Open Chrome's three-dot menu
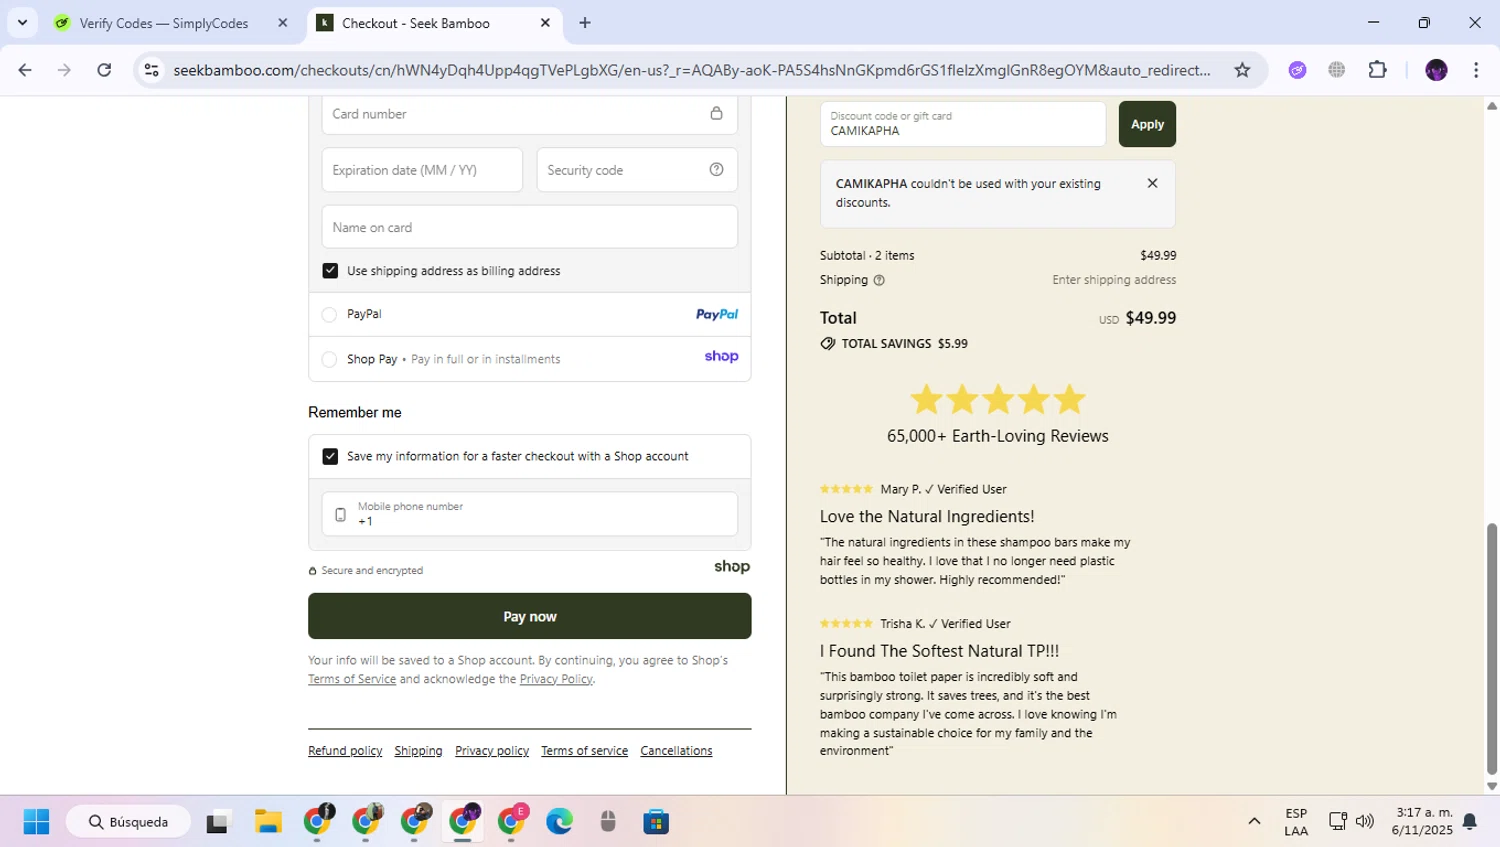Screen dimensions: 1500x847 [1476, 70]
